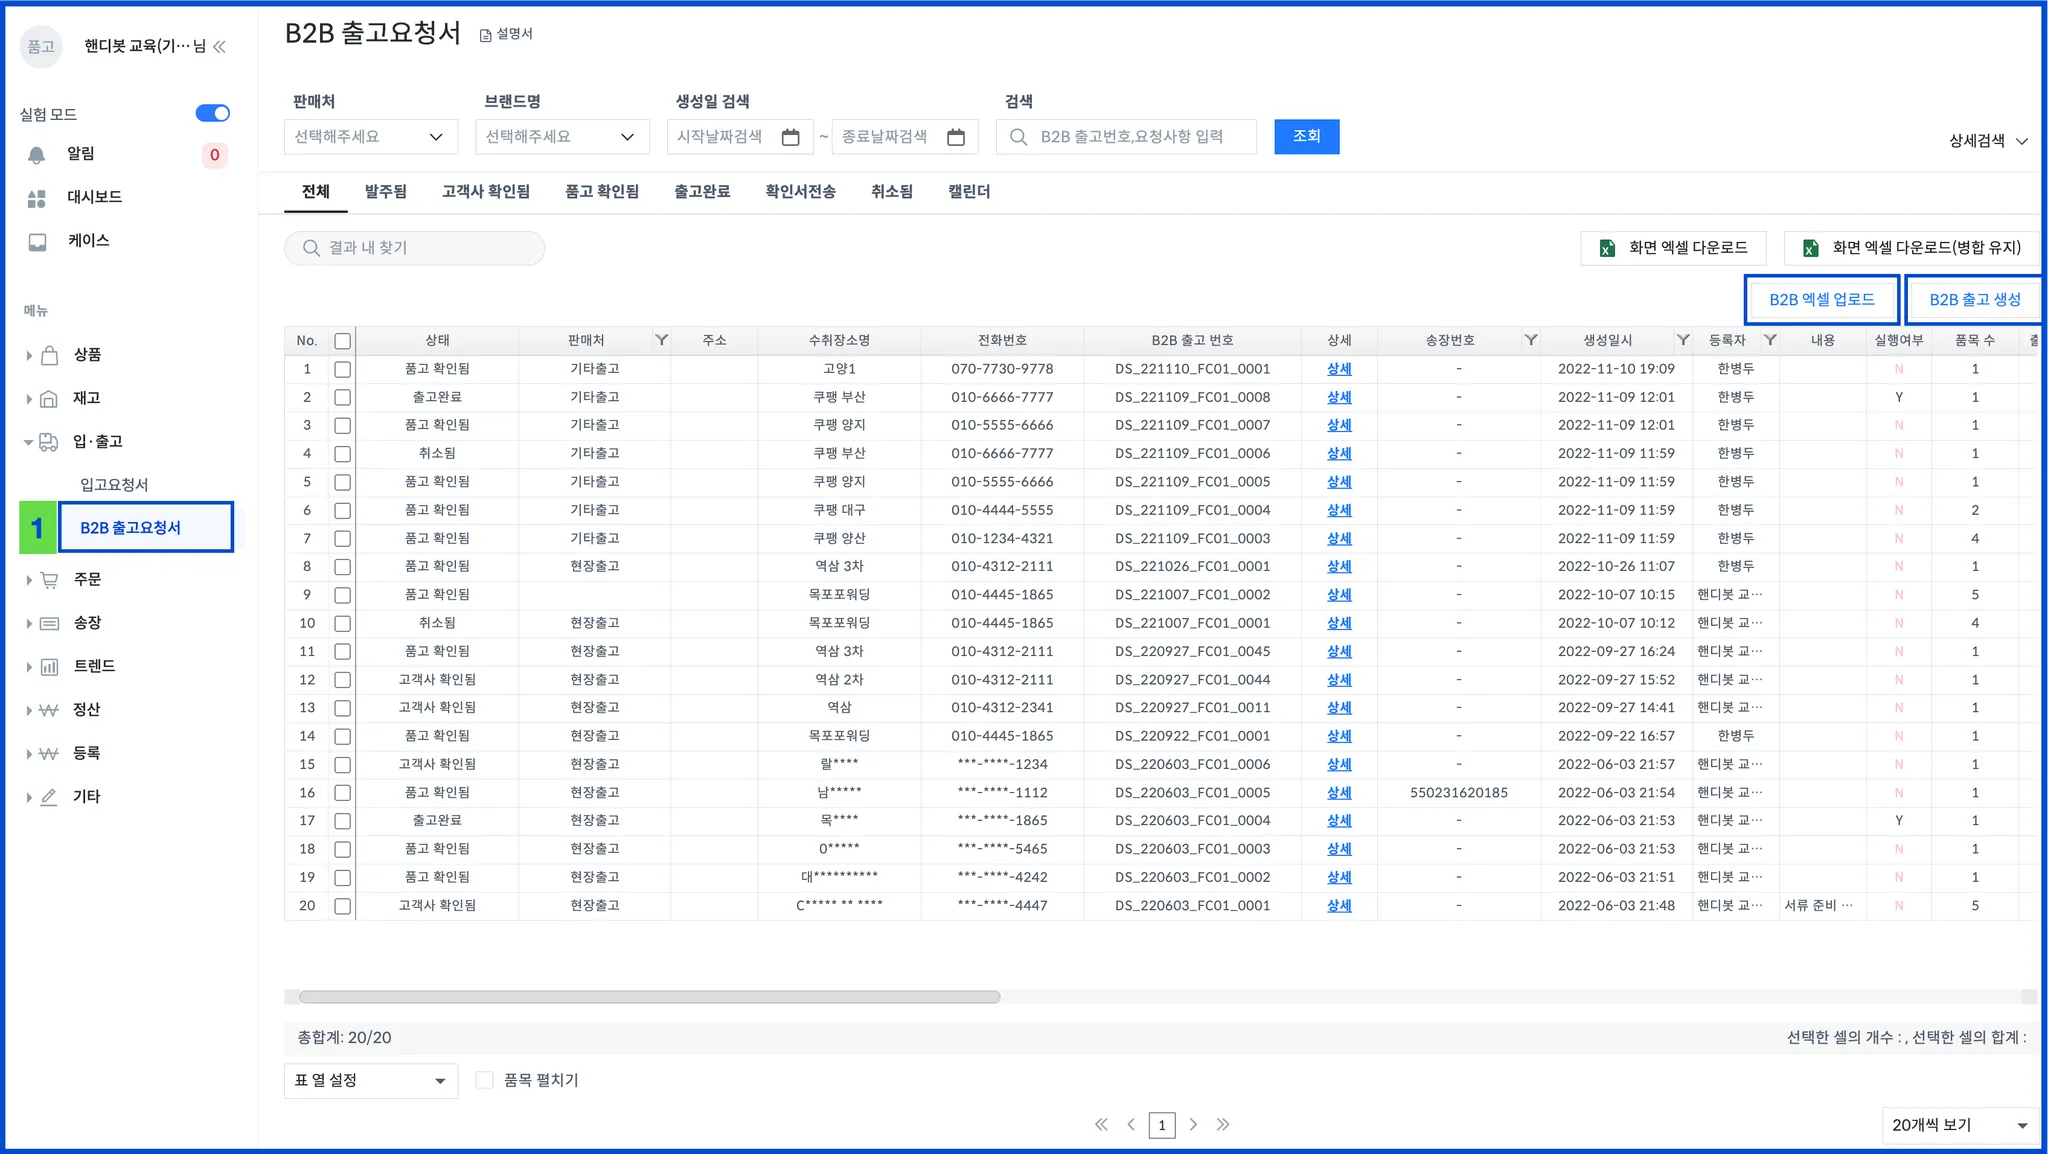
Task: Toggle the 실험 모드 switch
Action: [x=212, y=113]
